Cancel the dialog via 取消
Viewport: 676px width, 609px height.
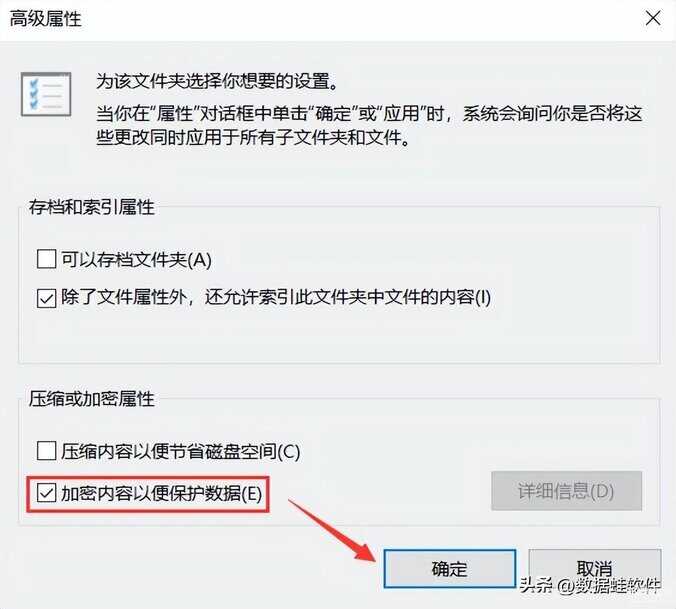point(595,568)
